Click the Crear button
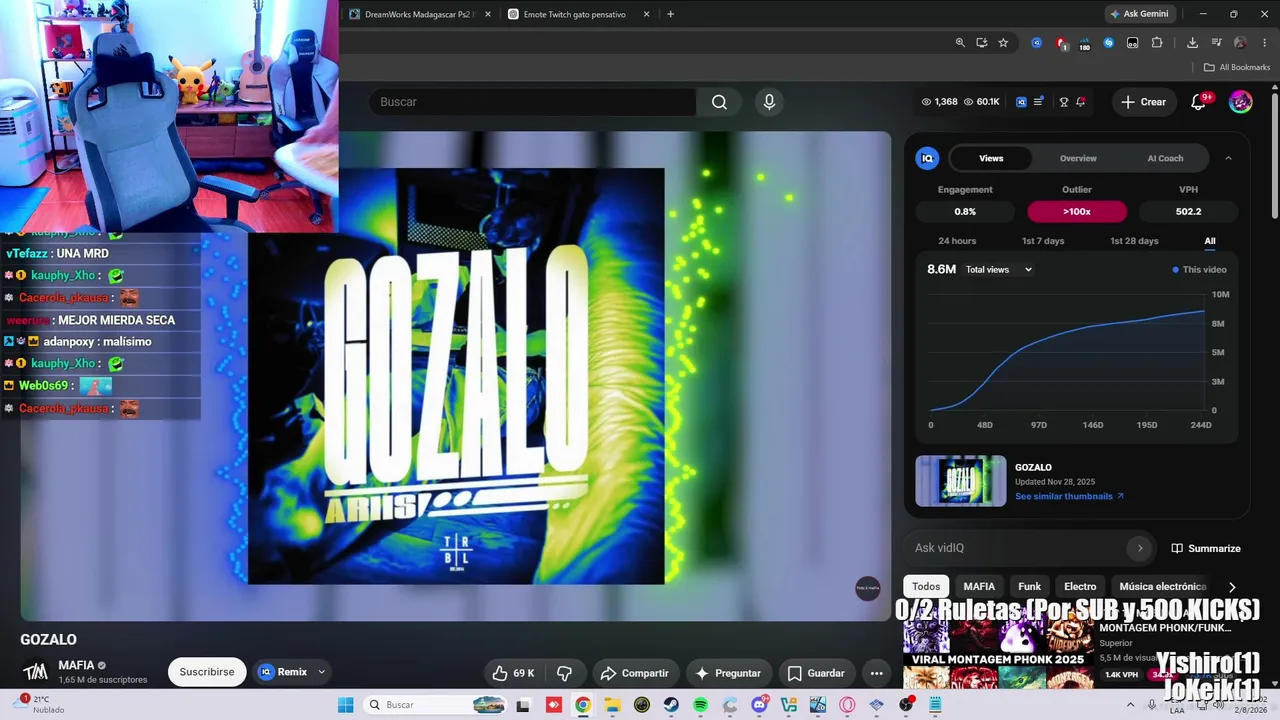The width and height of the screenshot is (1280, 720). click(x=1143, y=102)
